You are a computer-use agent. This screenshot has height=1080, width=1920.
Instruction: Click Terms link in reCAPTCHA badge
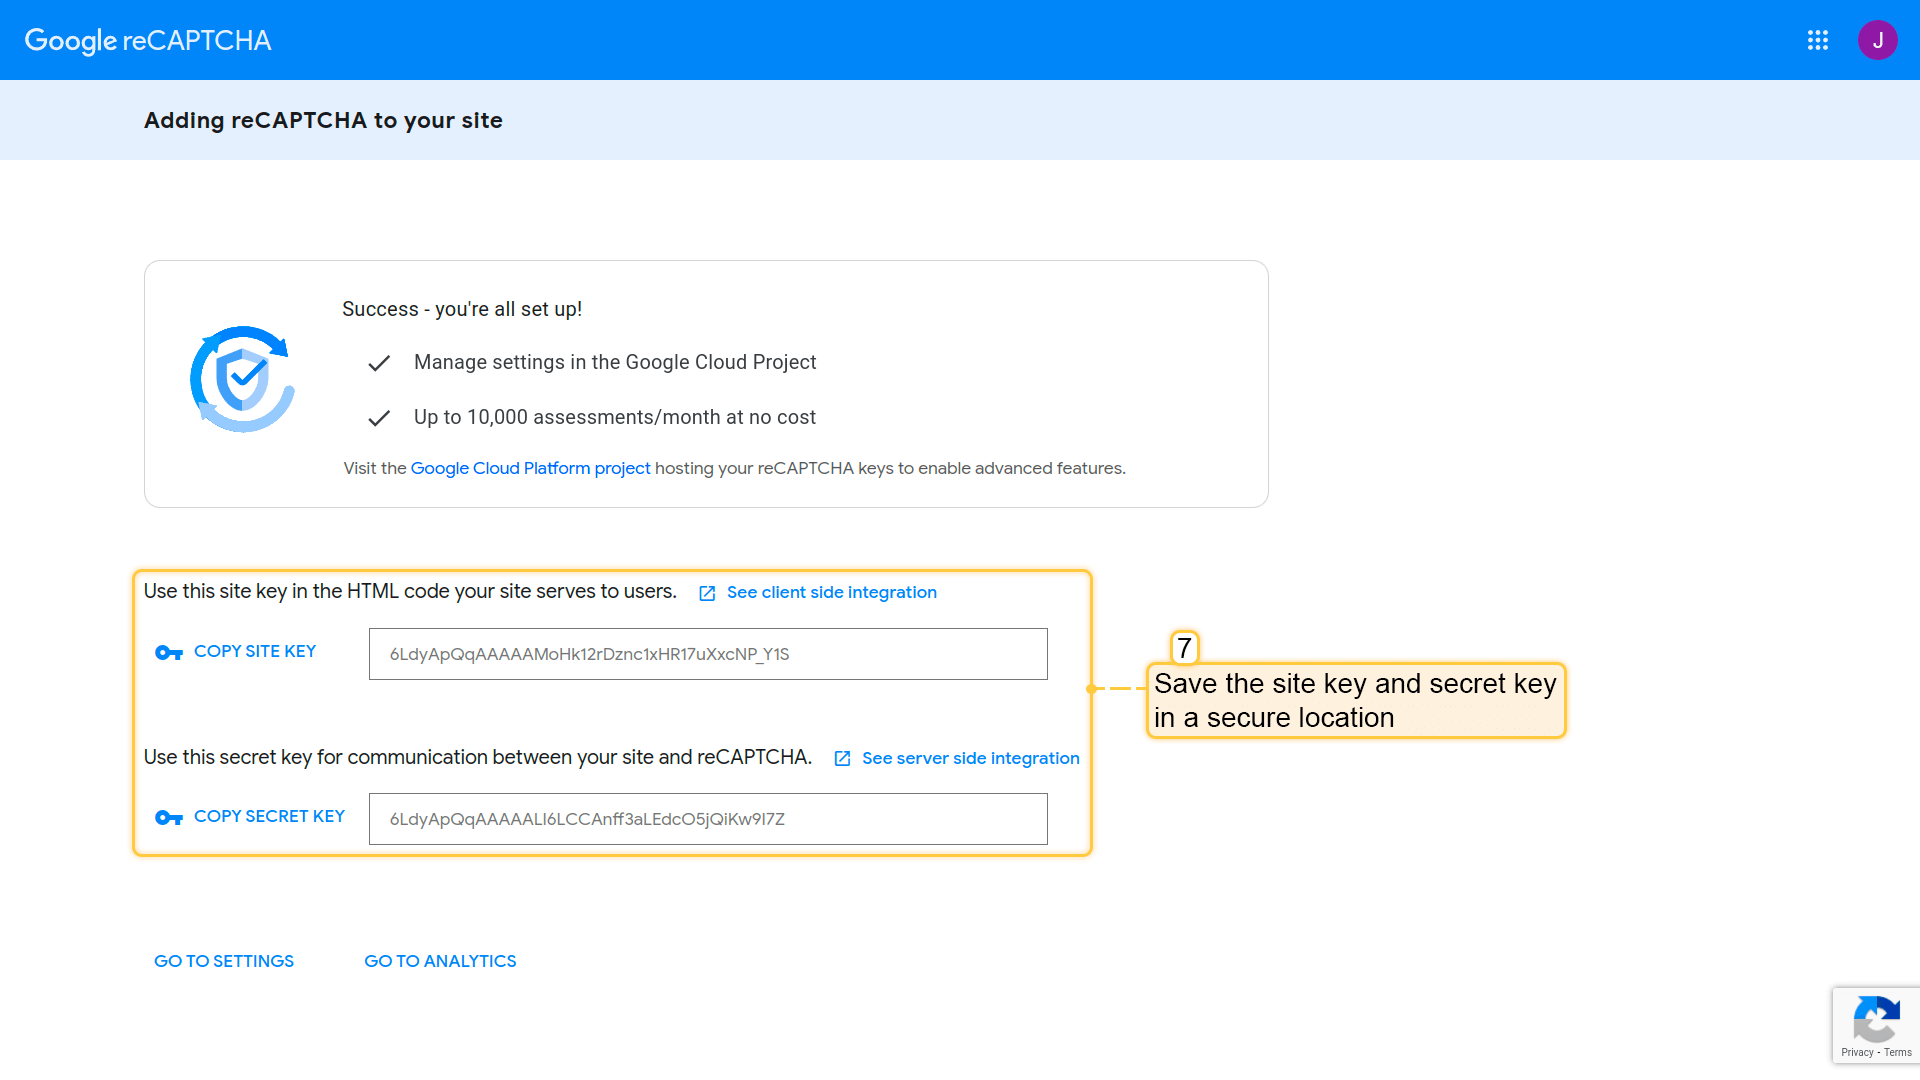click(1898, 1052)
